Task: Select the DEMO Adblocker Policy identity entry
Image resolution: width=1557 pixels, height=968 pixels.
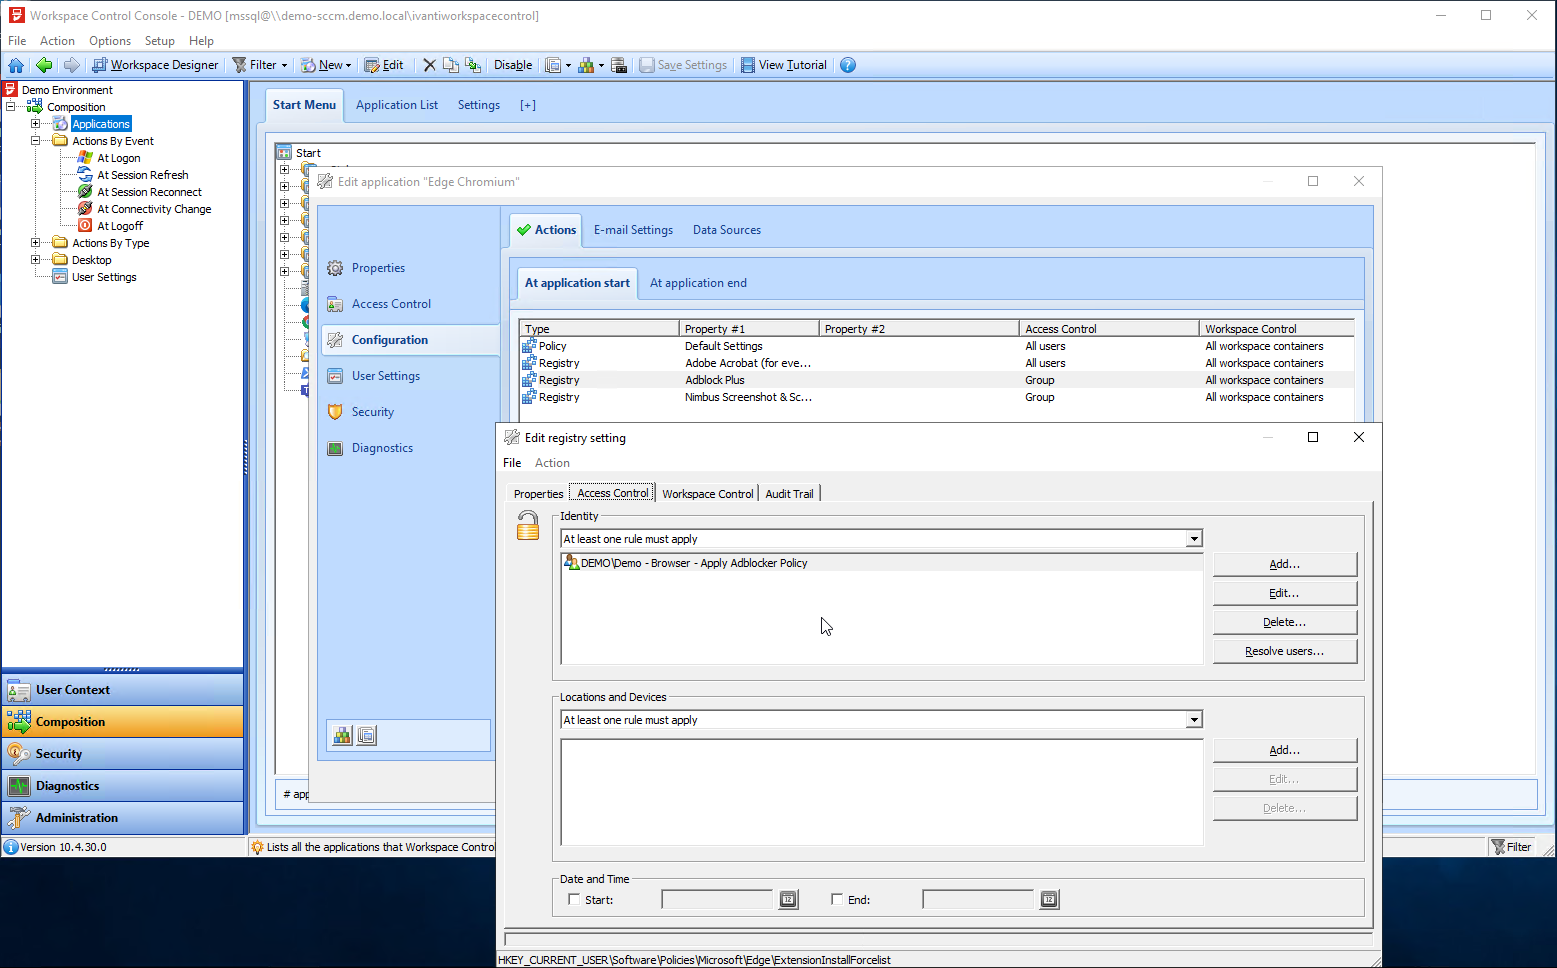Action: click(x=694, y=563)
